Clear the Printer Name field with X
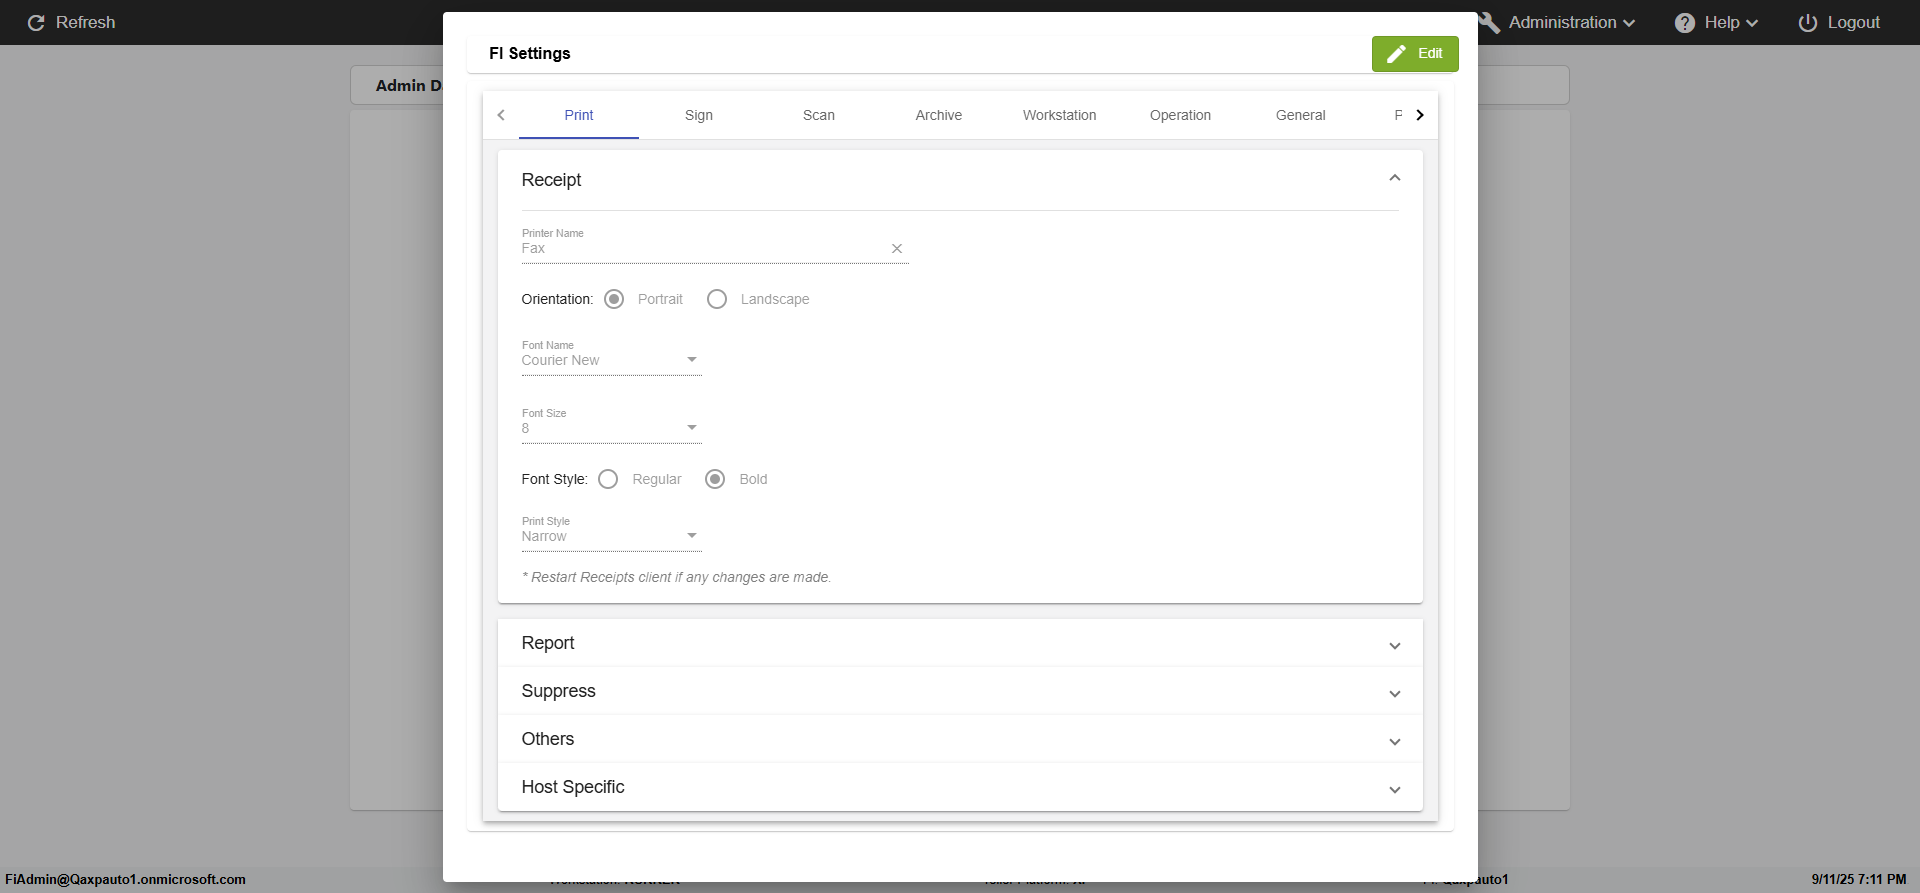 pos(897,249)
